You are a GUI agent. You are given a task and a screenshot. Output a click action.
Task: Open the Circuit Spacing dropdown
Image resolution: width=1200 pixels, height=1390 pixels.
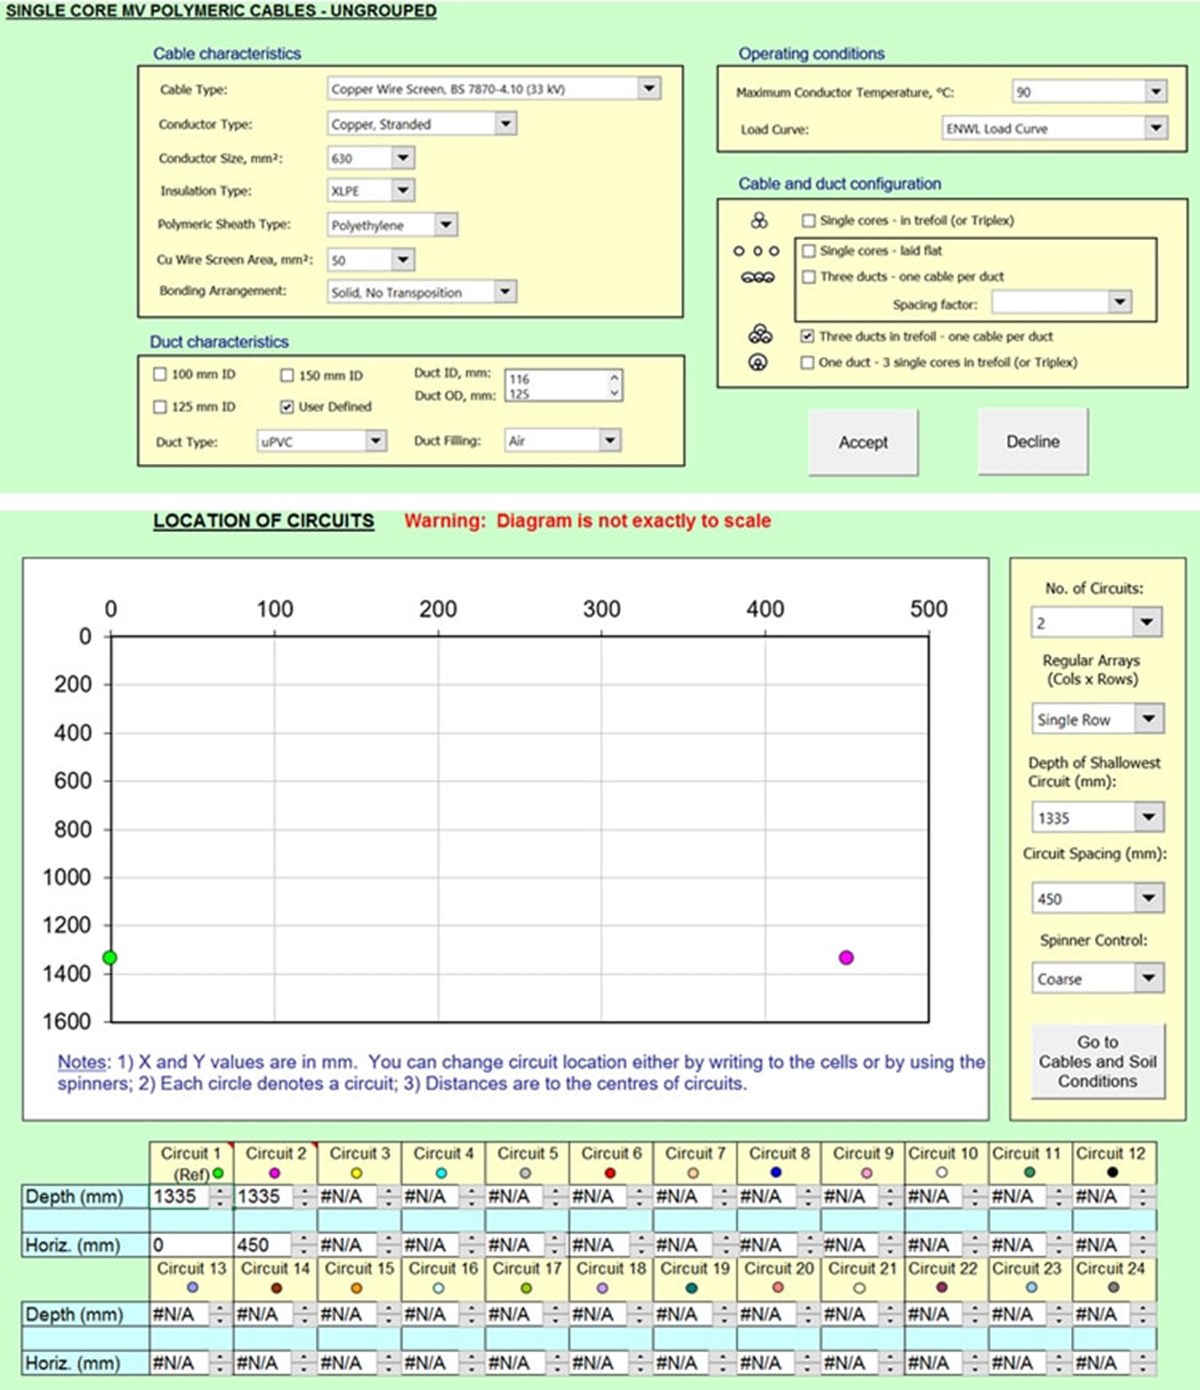coord(1149,898)
